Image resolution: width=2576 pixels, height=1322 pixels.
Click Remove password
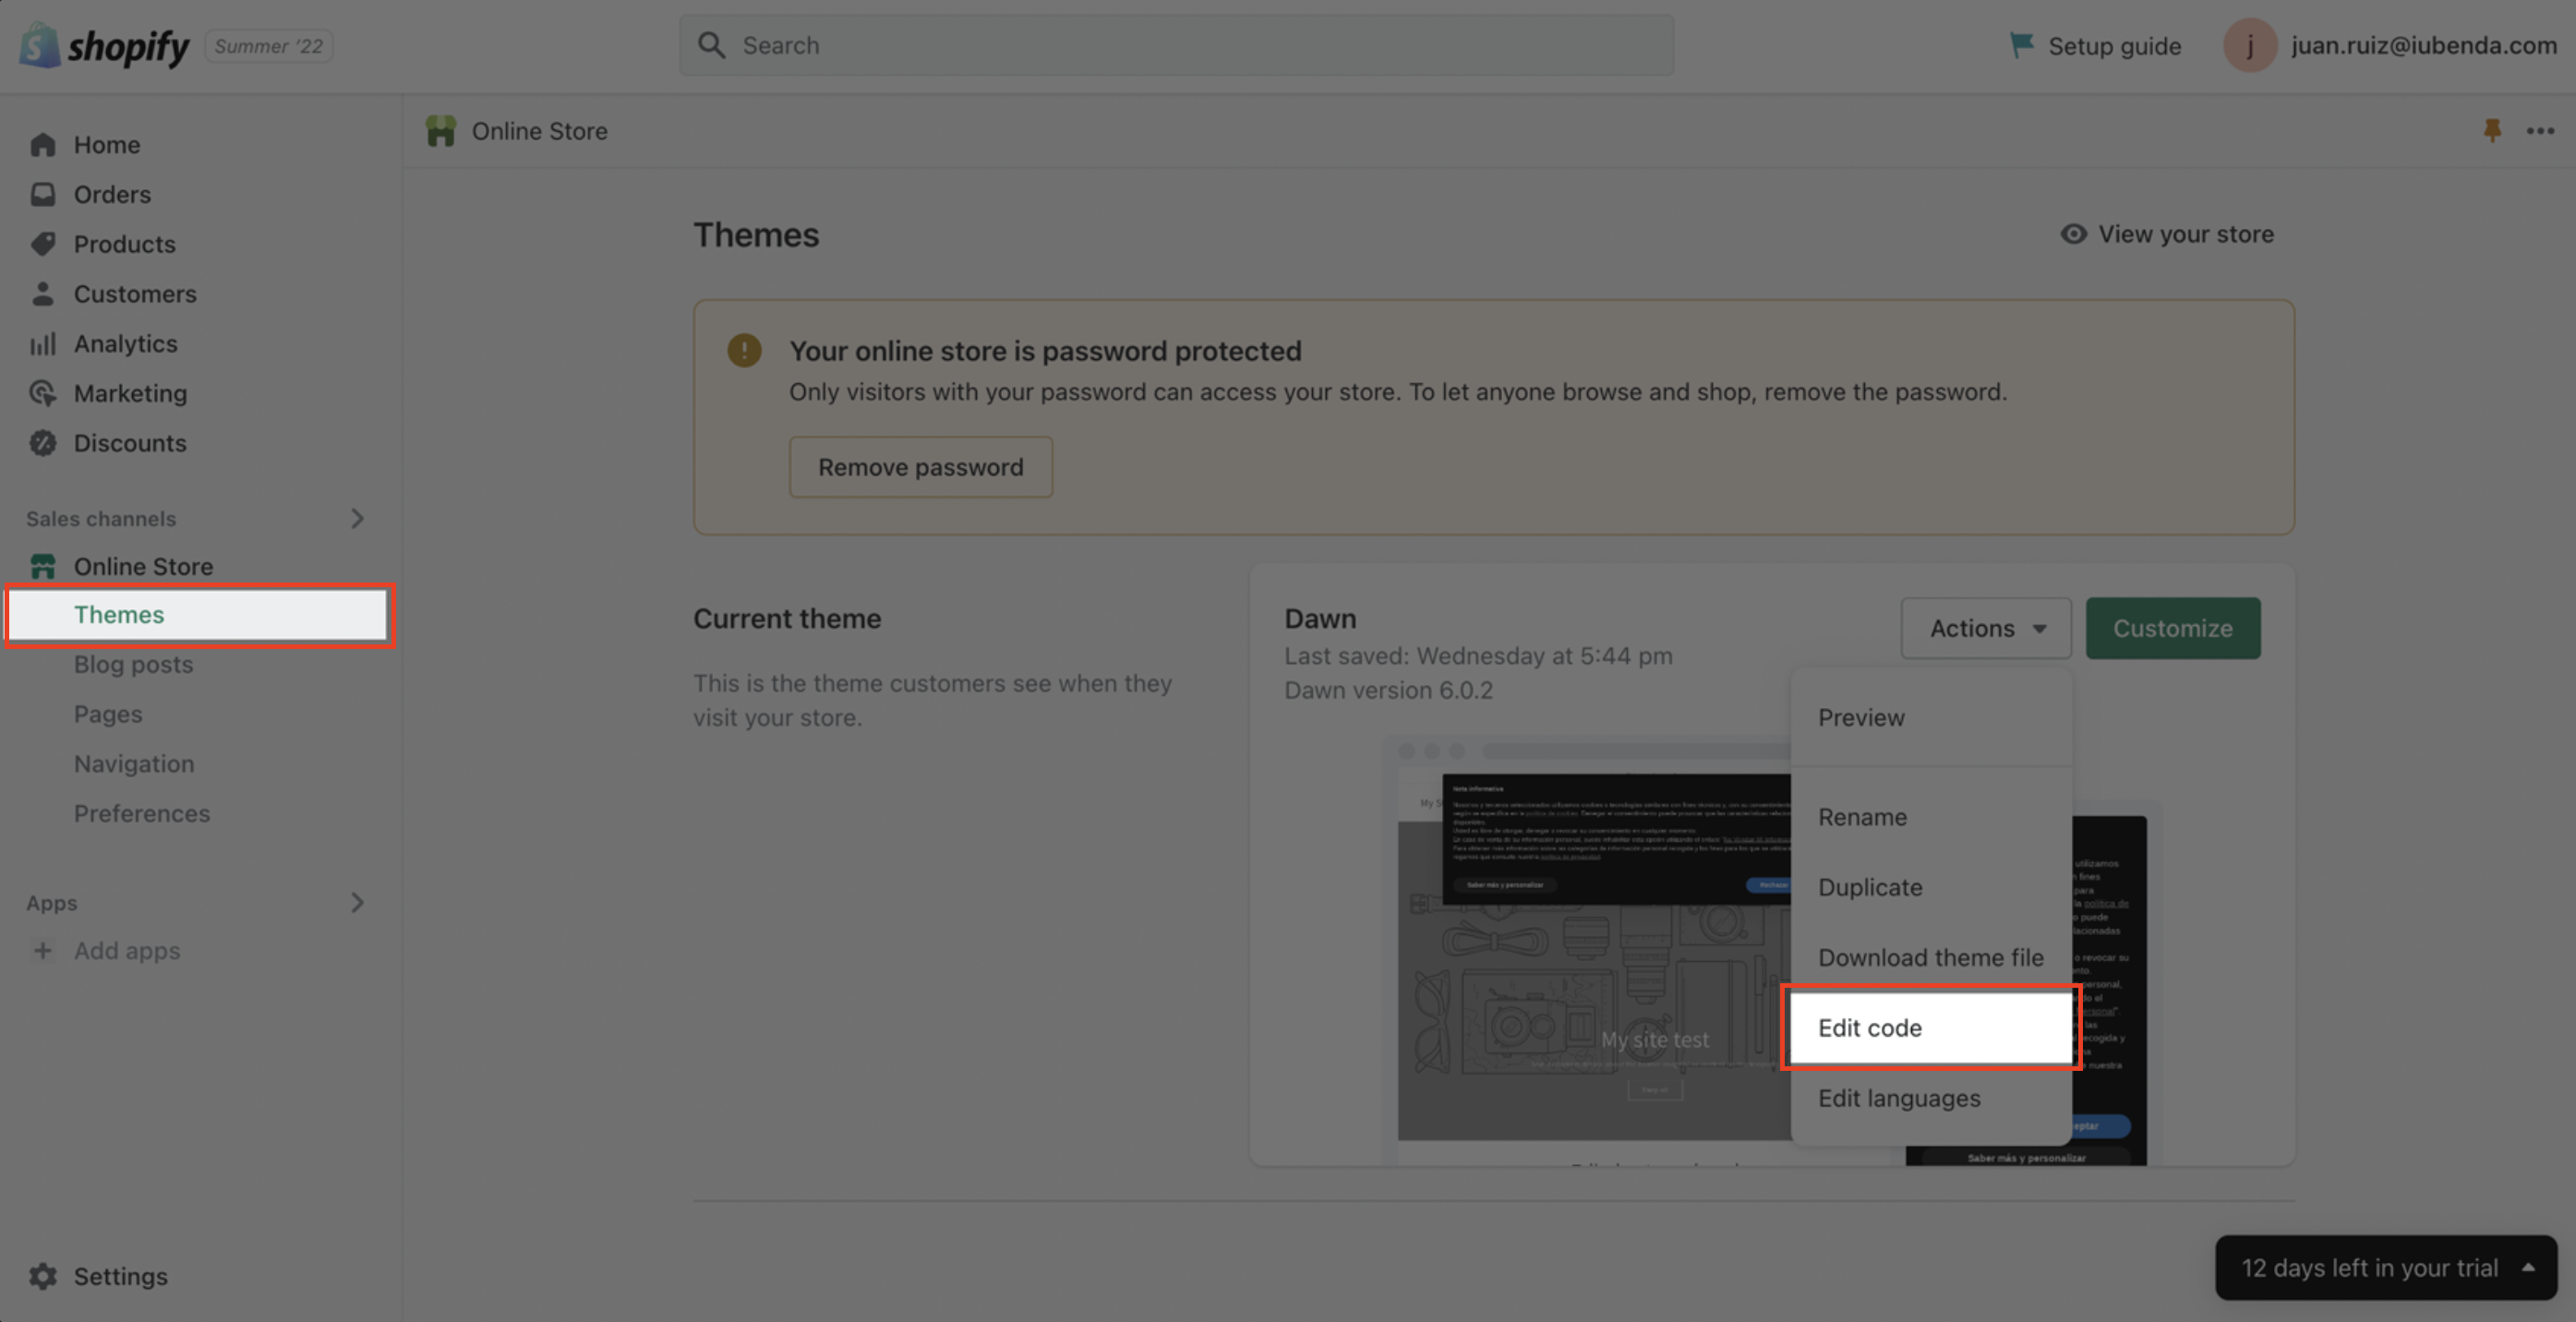(x=920, y=466)
